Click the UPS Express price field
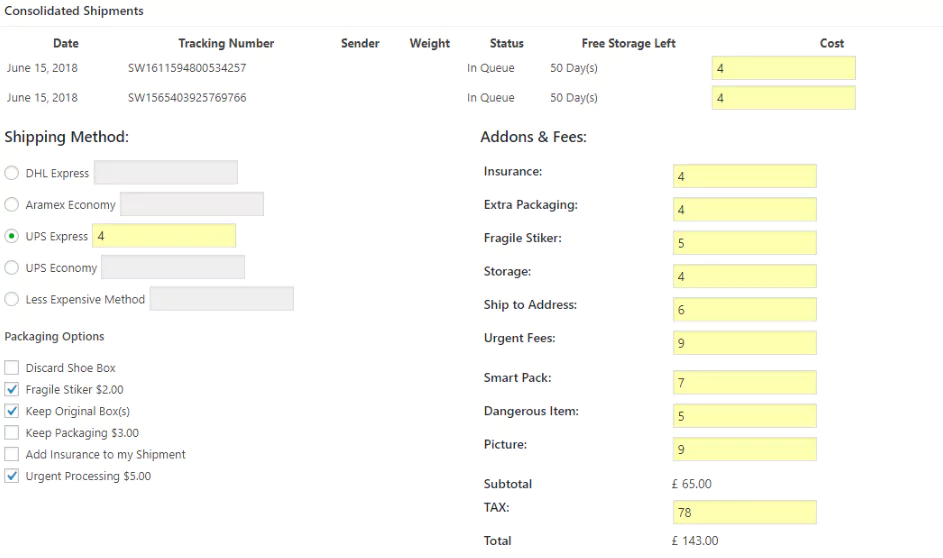943x558 pixels. 164,236
